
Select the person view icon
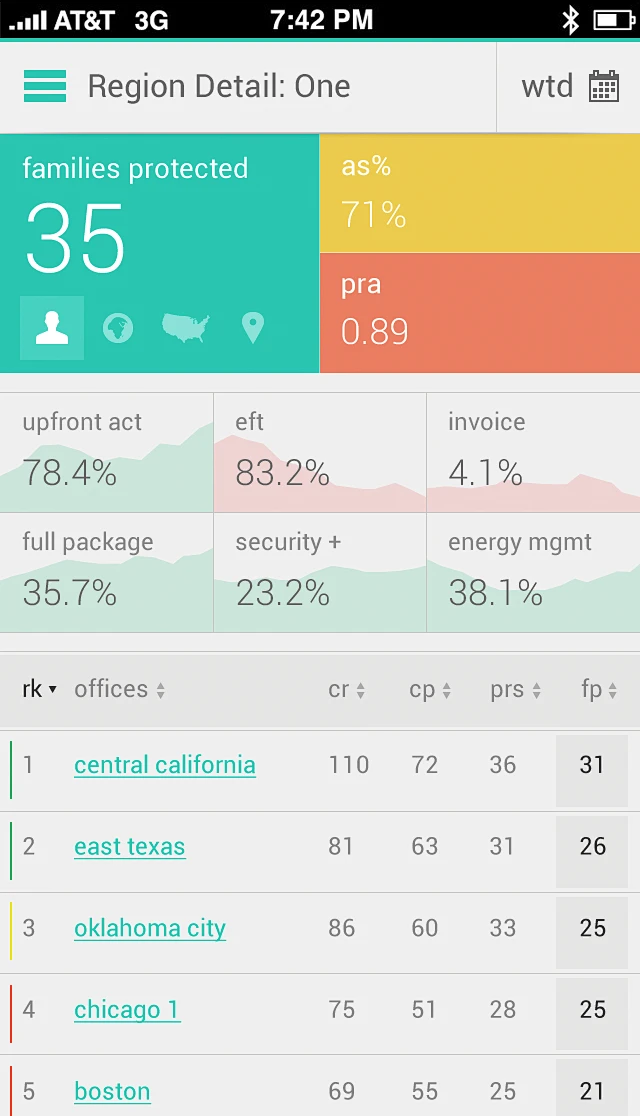pos(52,328)
